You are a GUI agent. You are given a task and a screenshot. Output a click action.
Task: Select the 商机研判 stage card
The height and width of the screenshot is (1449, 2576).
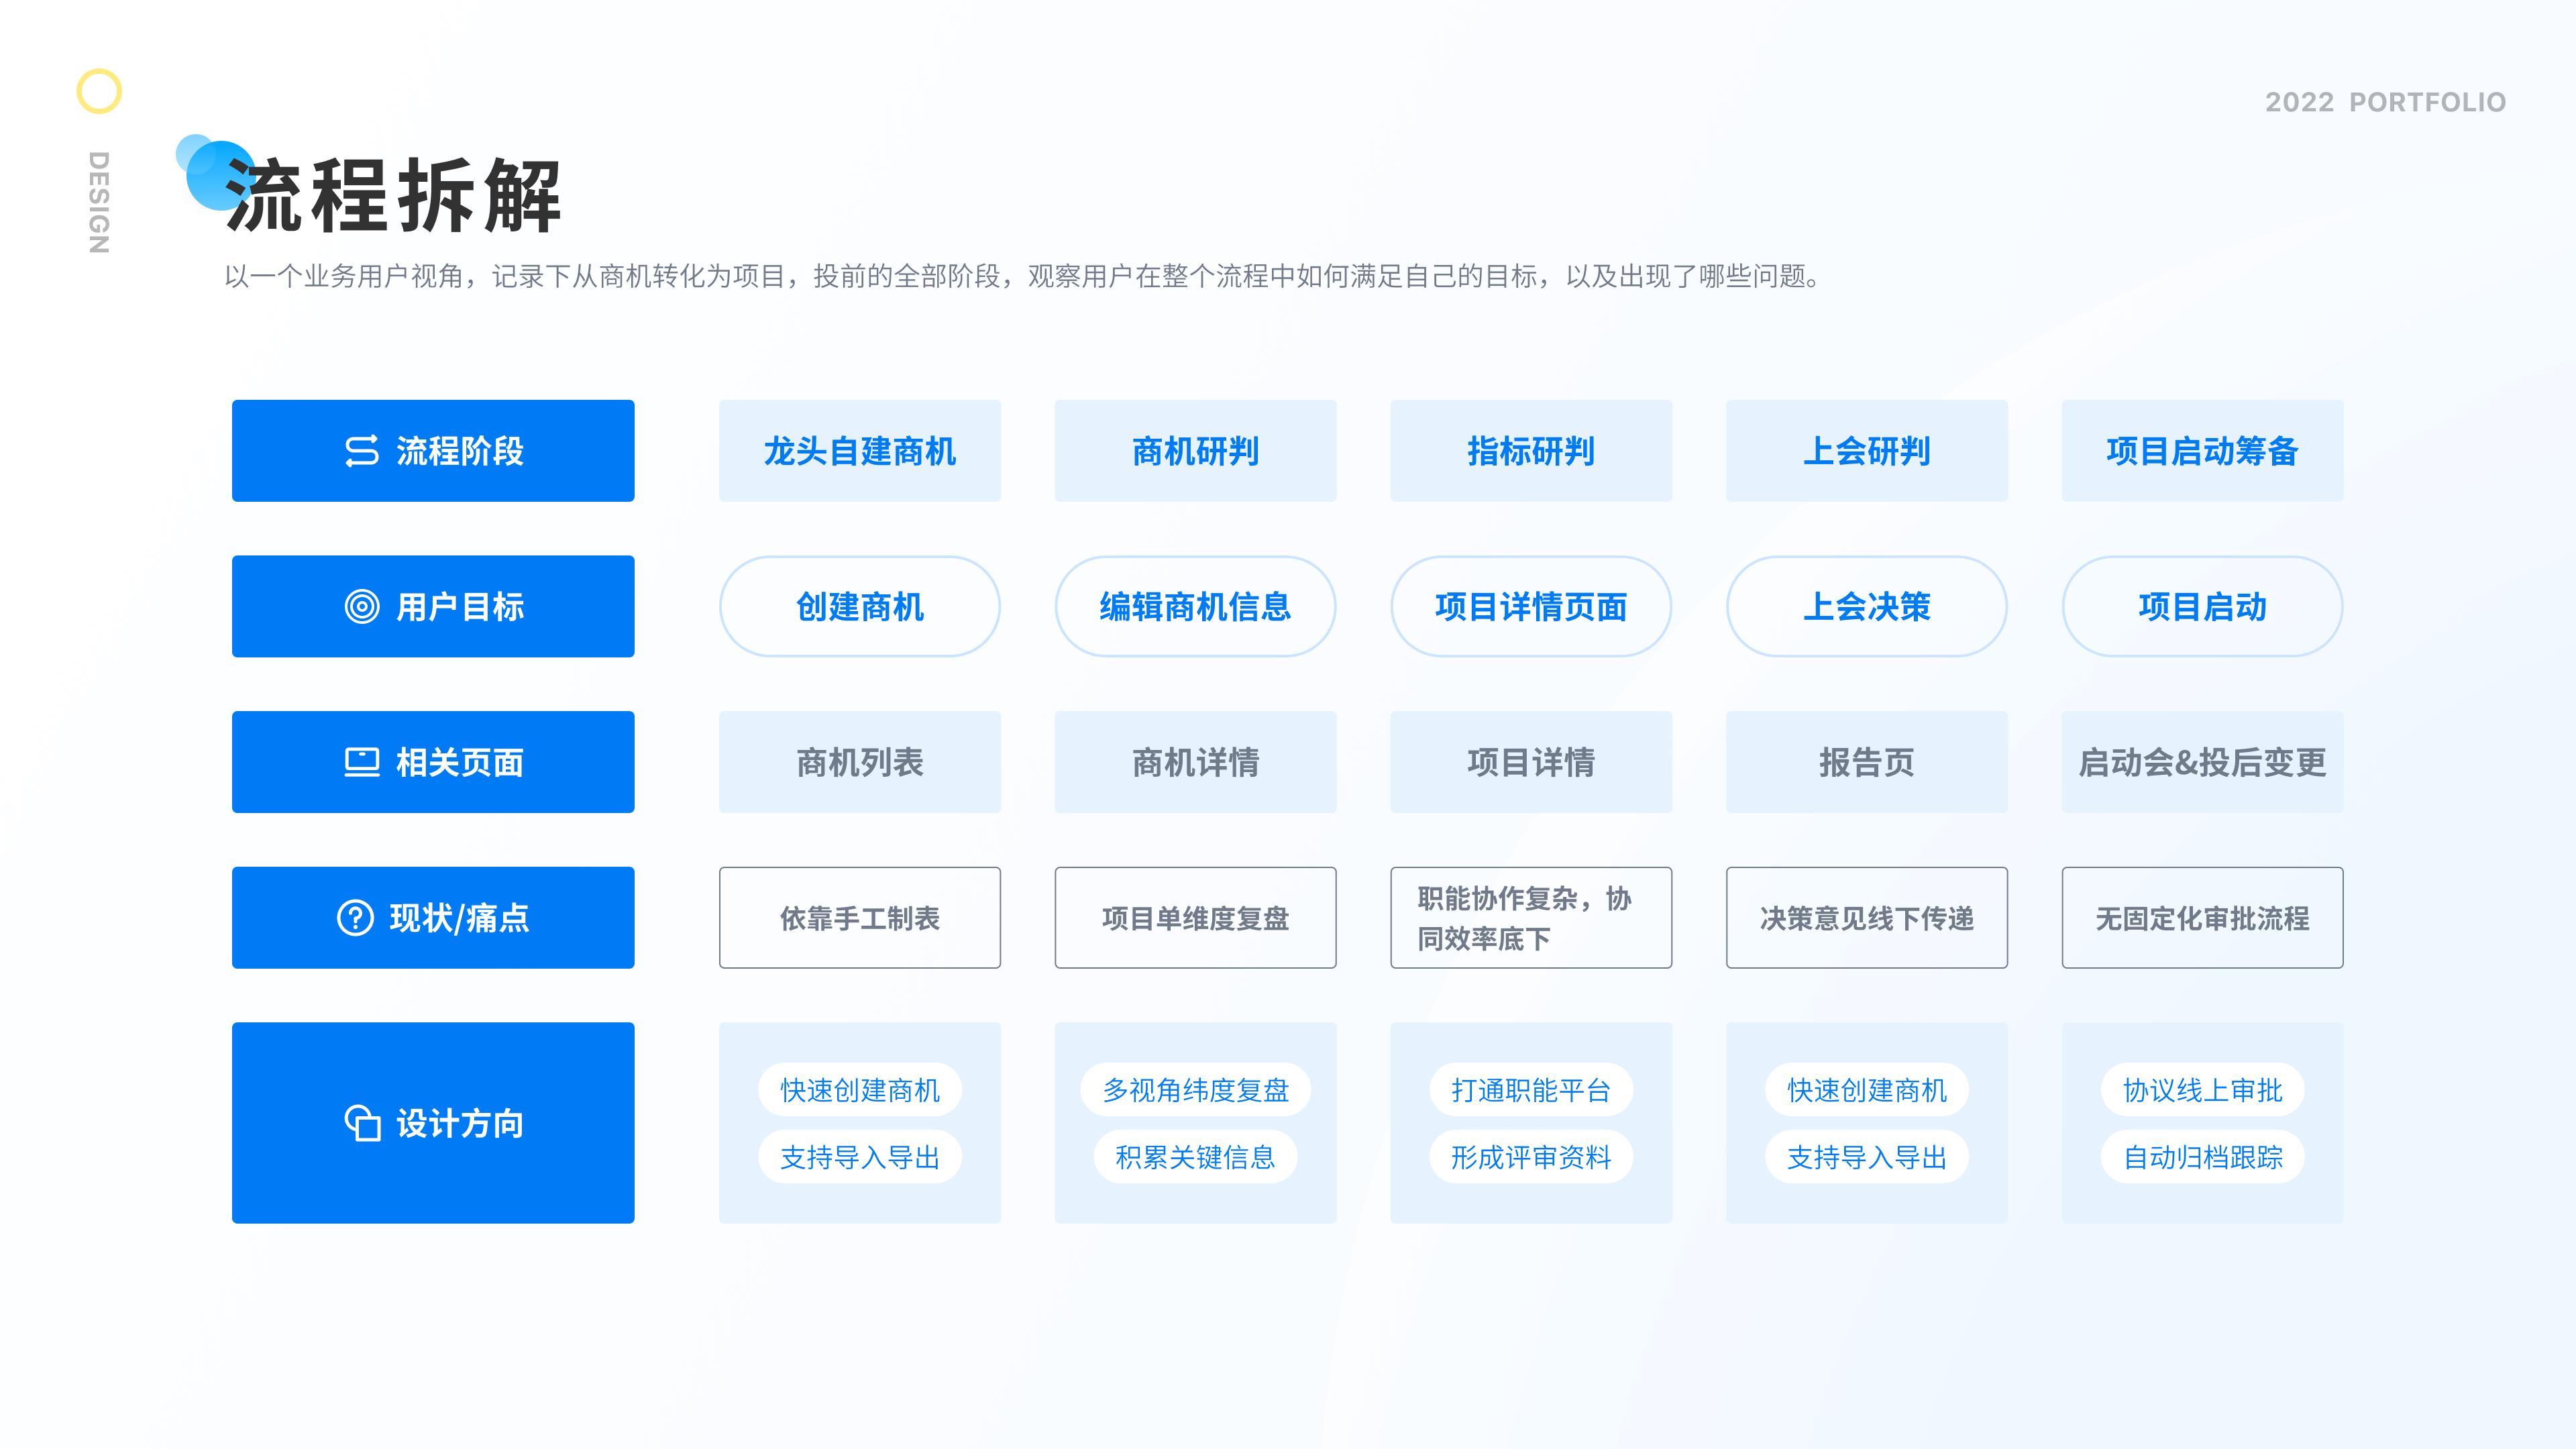click(x=1195, y=451)
